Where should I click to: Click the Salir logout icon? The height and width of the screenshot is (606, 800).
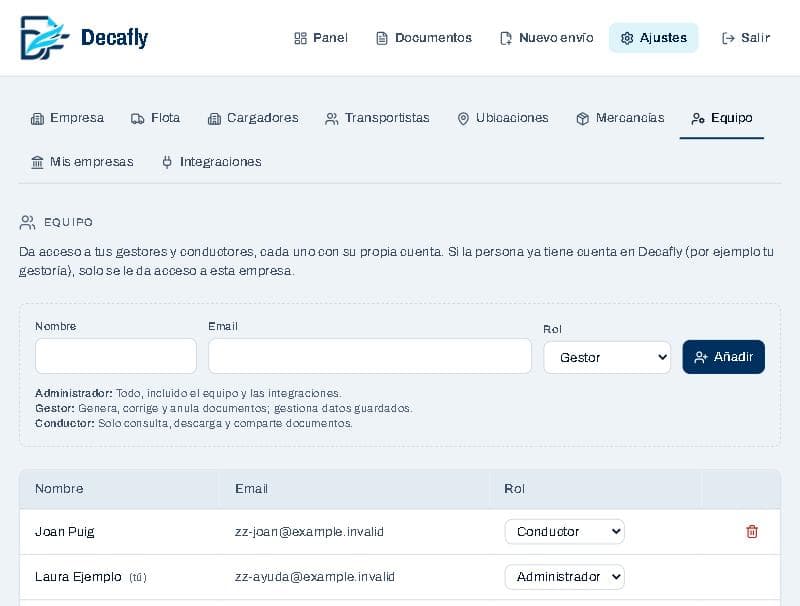728,38
